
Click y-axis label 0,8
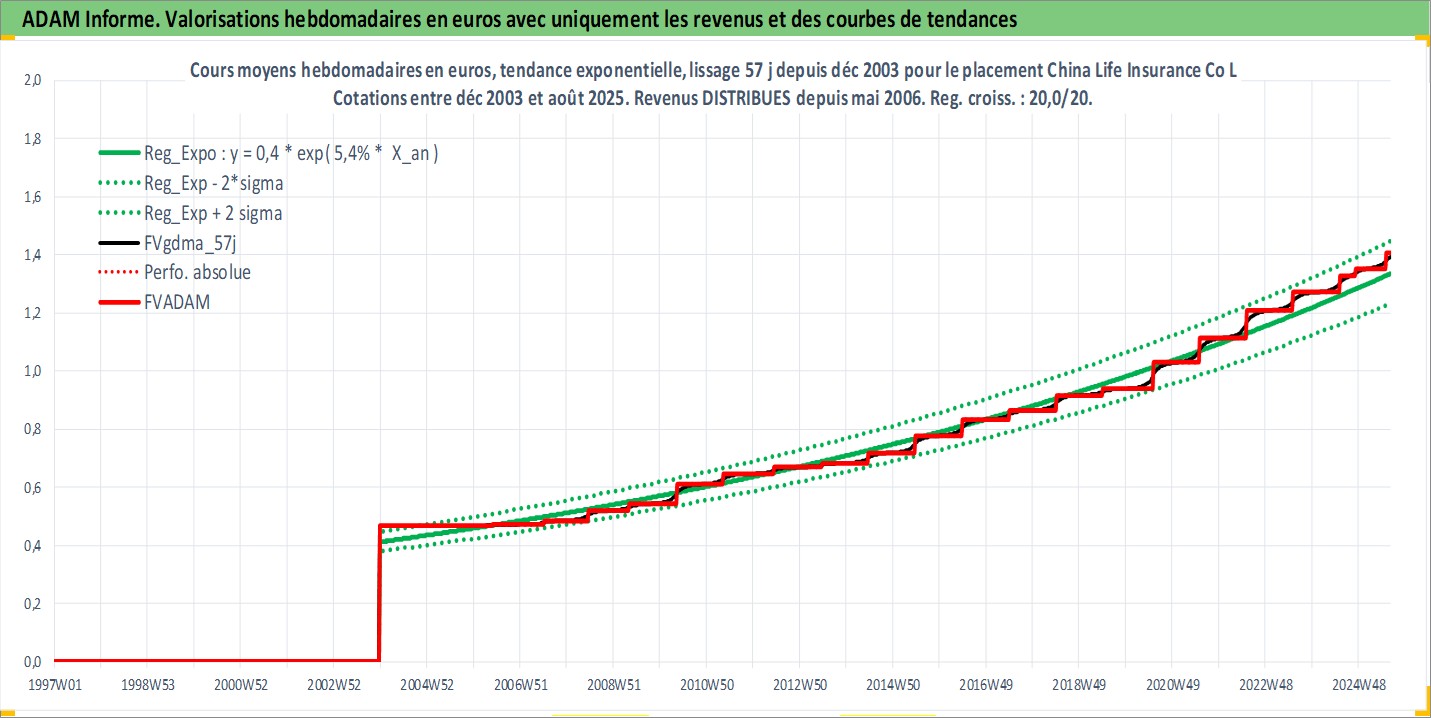click(x=31, y=429)
